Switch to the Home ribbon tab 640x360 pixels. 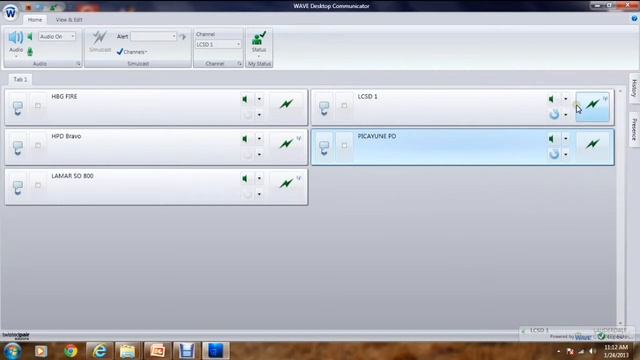click(x=35, y=20)
